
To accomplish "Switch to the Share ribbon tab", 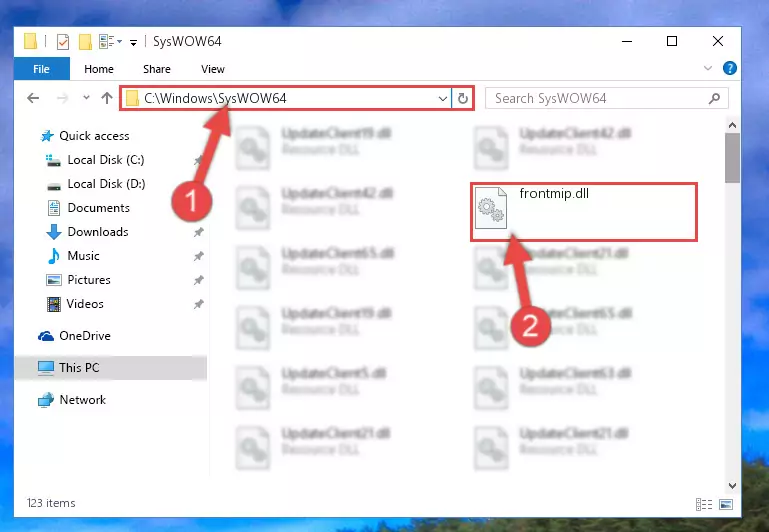I will pos(157,69).
